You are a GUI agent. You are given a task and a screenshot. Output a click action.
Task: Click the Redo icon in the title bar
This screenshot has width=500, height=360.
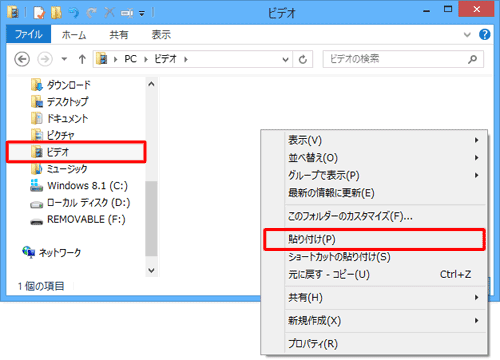point(91,13)
